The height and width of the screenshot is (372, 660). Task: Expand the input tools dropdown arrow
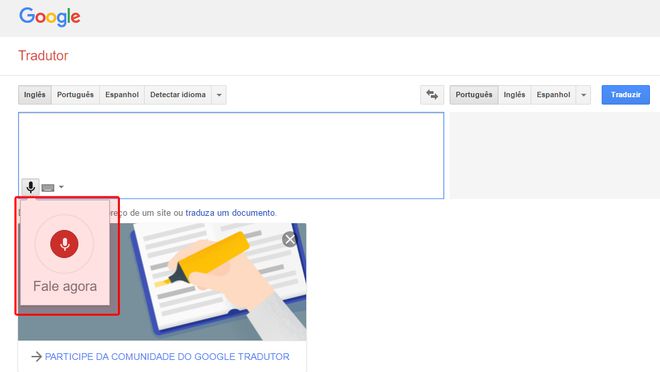(61, 187)
